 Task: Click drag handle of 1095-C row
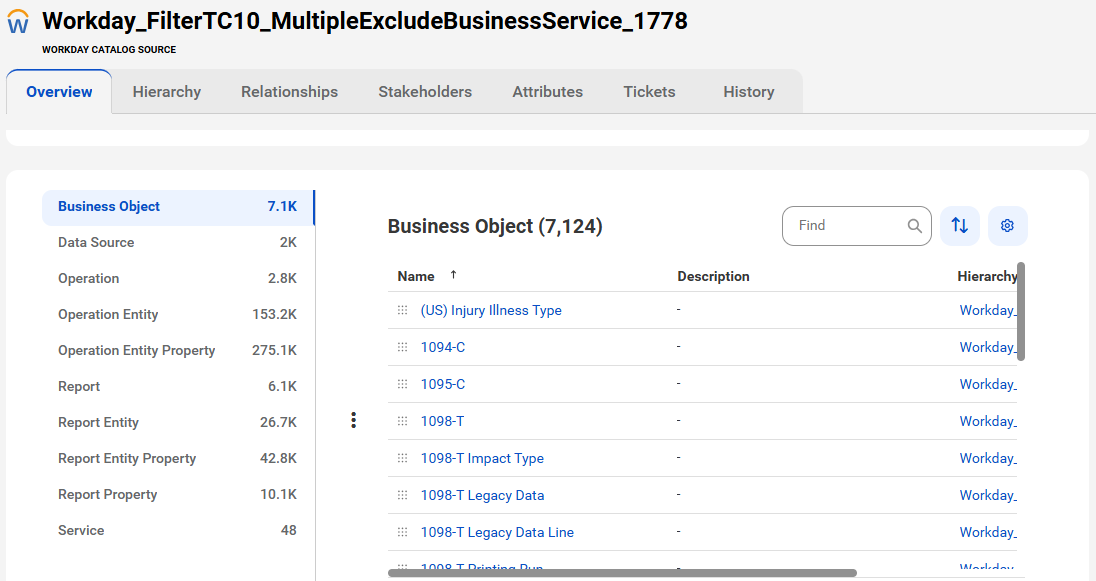point(403,384)
